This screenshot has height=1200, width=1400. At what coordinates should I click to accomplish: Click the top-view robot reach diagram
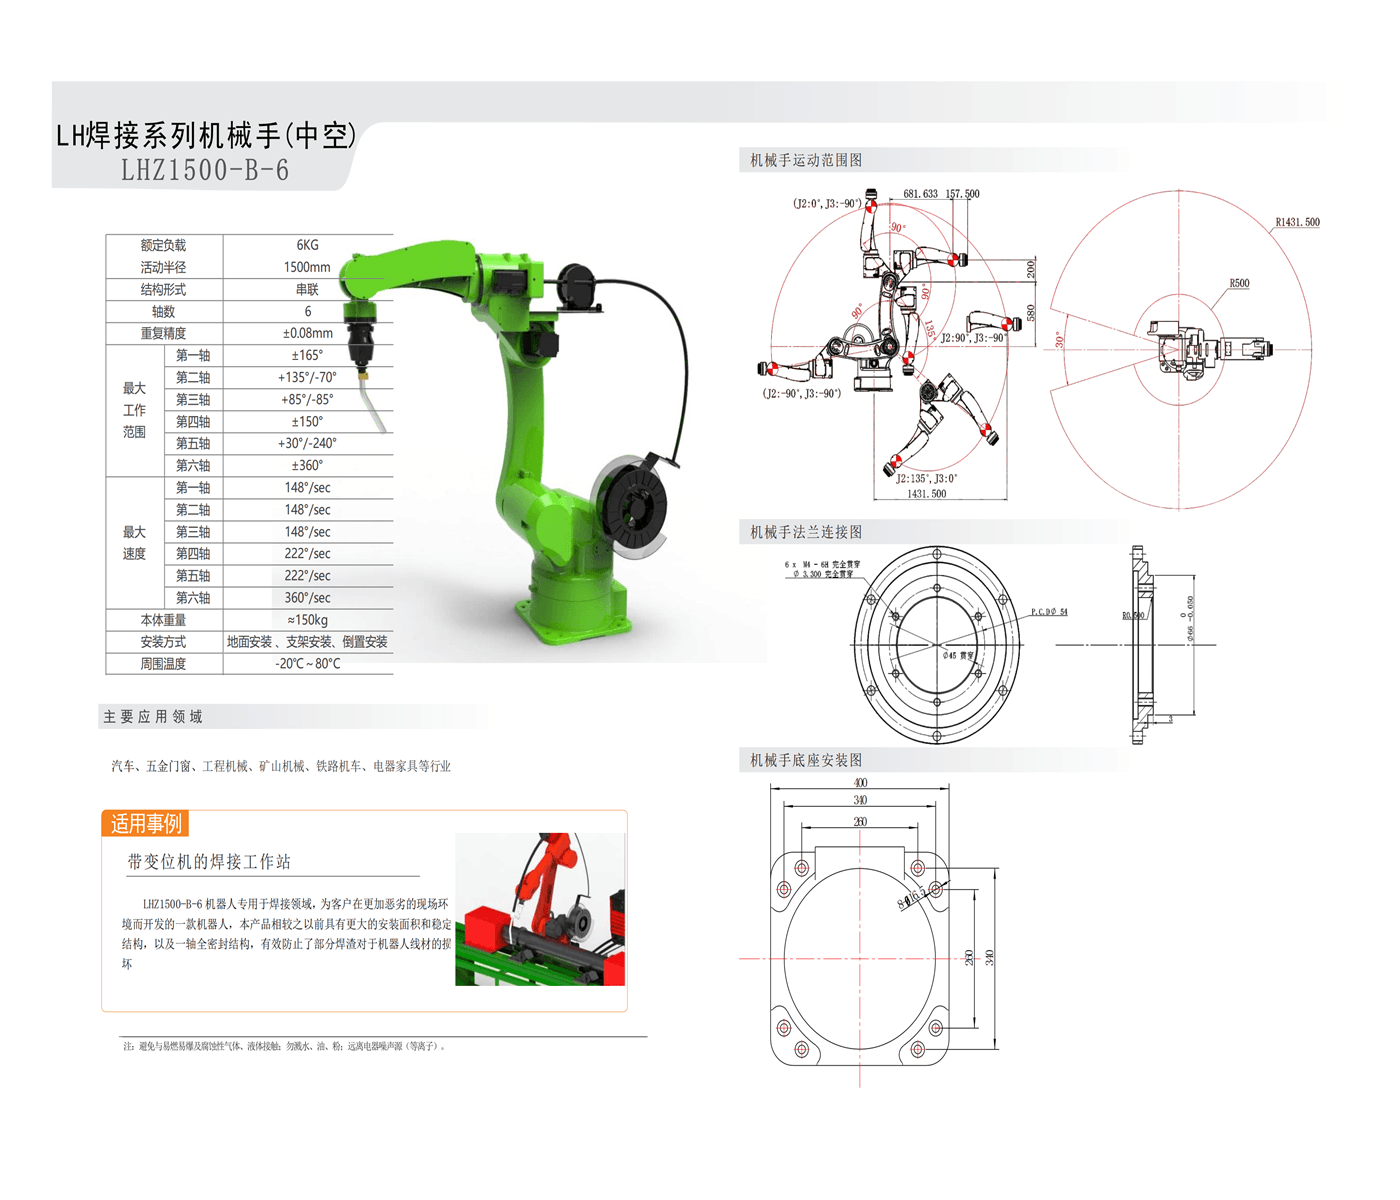[x=1185, y=349]
